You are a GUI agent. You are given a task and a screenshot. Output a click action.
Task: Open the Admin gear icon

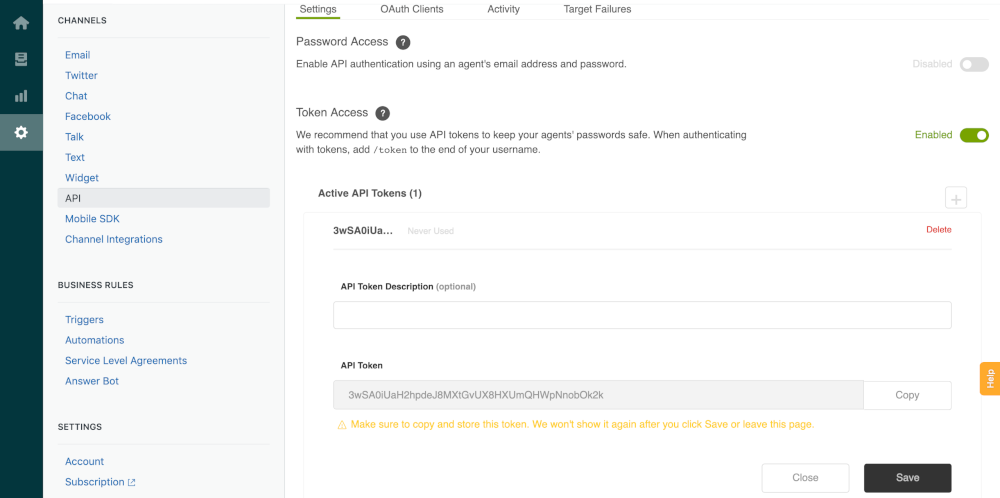[x=21, y=132]
